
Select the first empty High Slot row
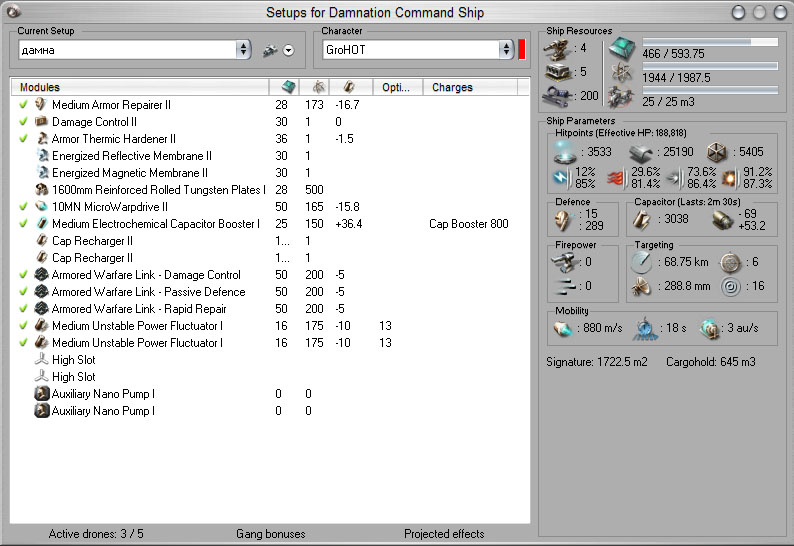[x=270, y=360]
